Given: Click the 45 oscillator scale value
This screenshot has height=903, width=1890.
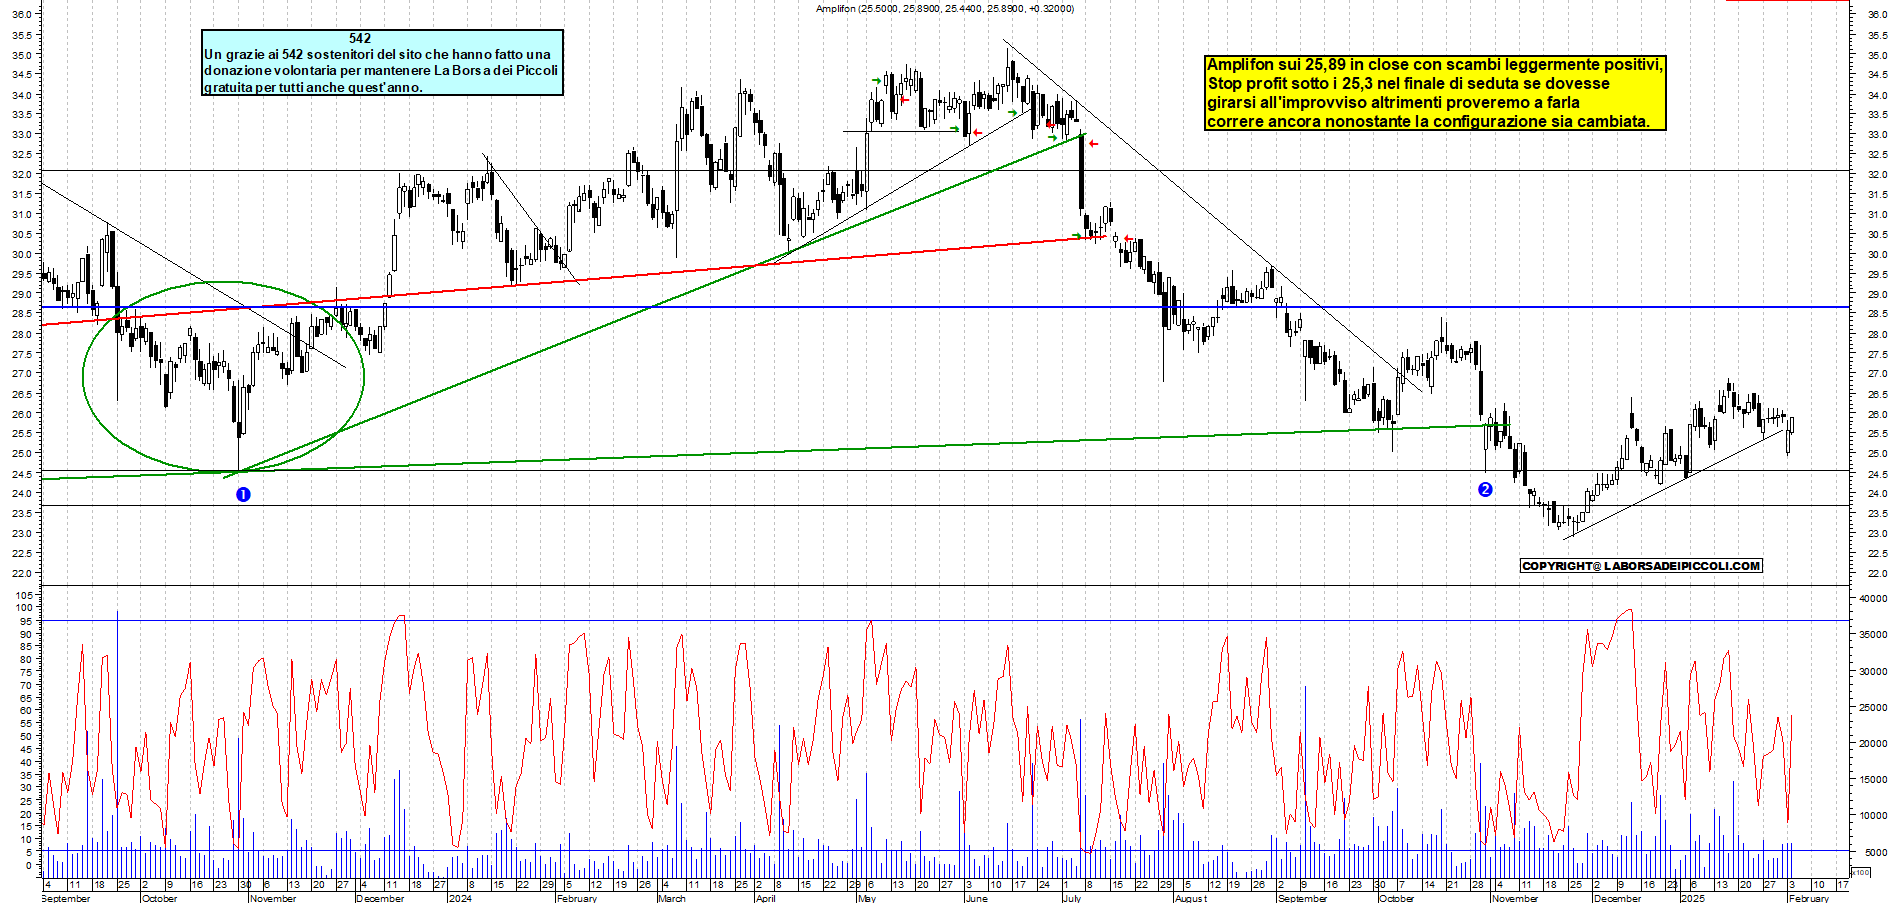Looking at the screenshot, I should (28, 749).
